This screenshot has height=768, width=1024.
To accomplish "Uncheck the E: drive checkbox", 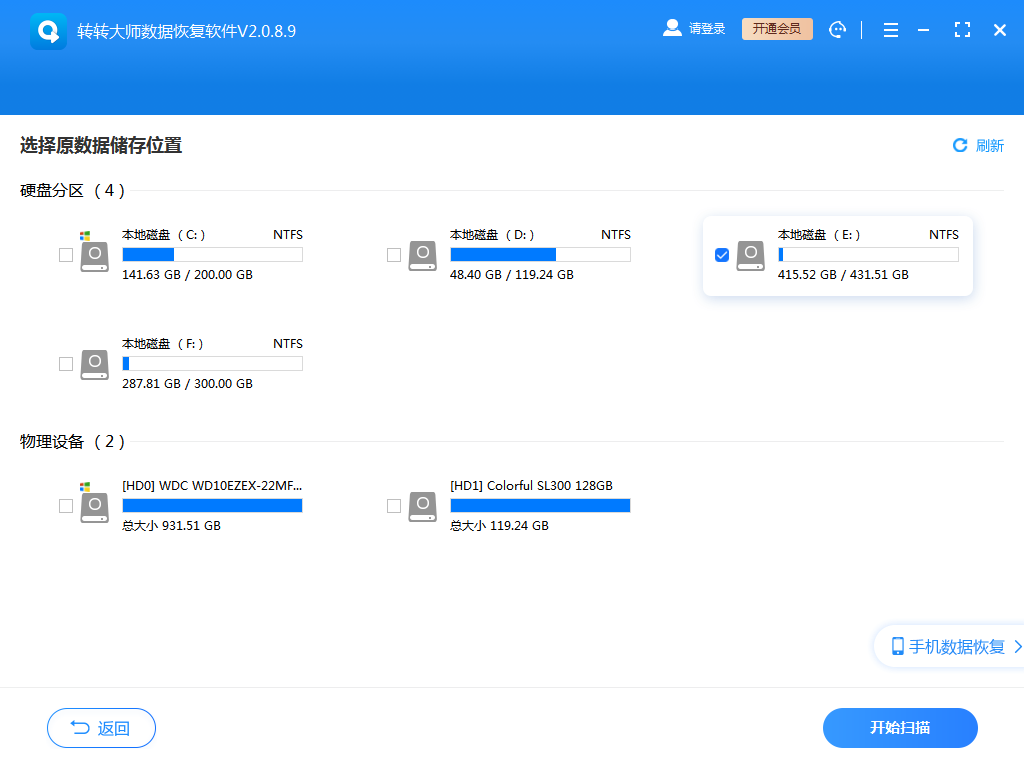I will 722,255.
